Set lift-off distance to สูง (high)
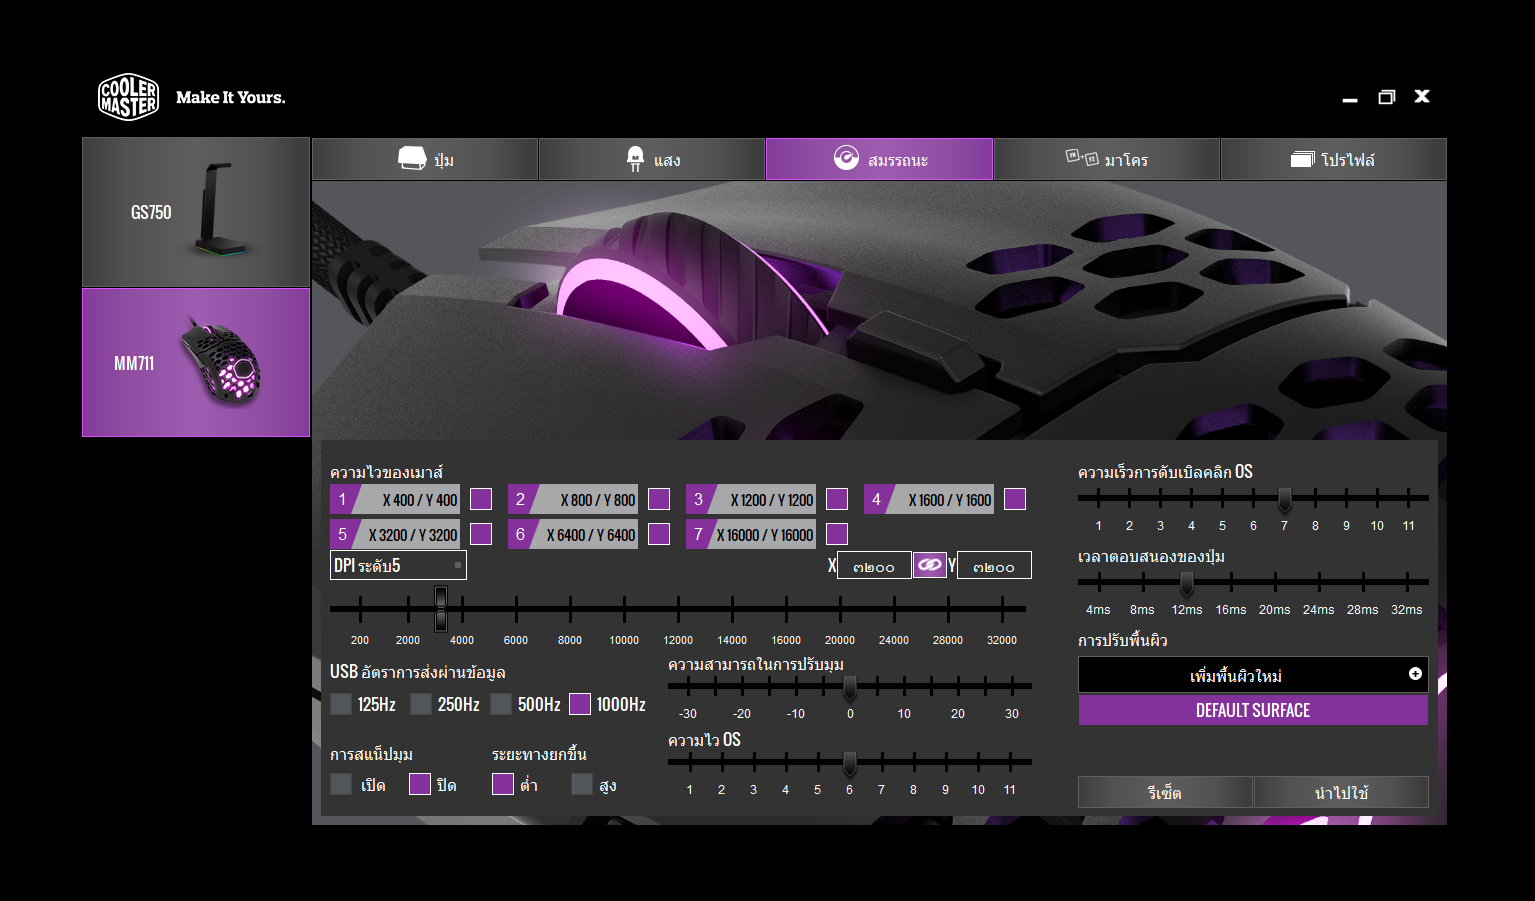 pyautogui.click(x=582, y=784)
